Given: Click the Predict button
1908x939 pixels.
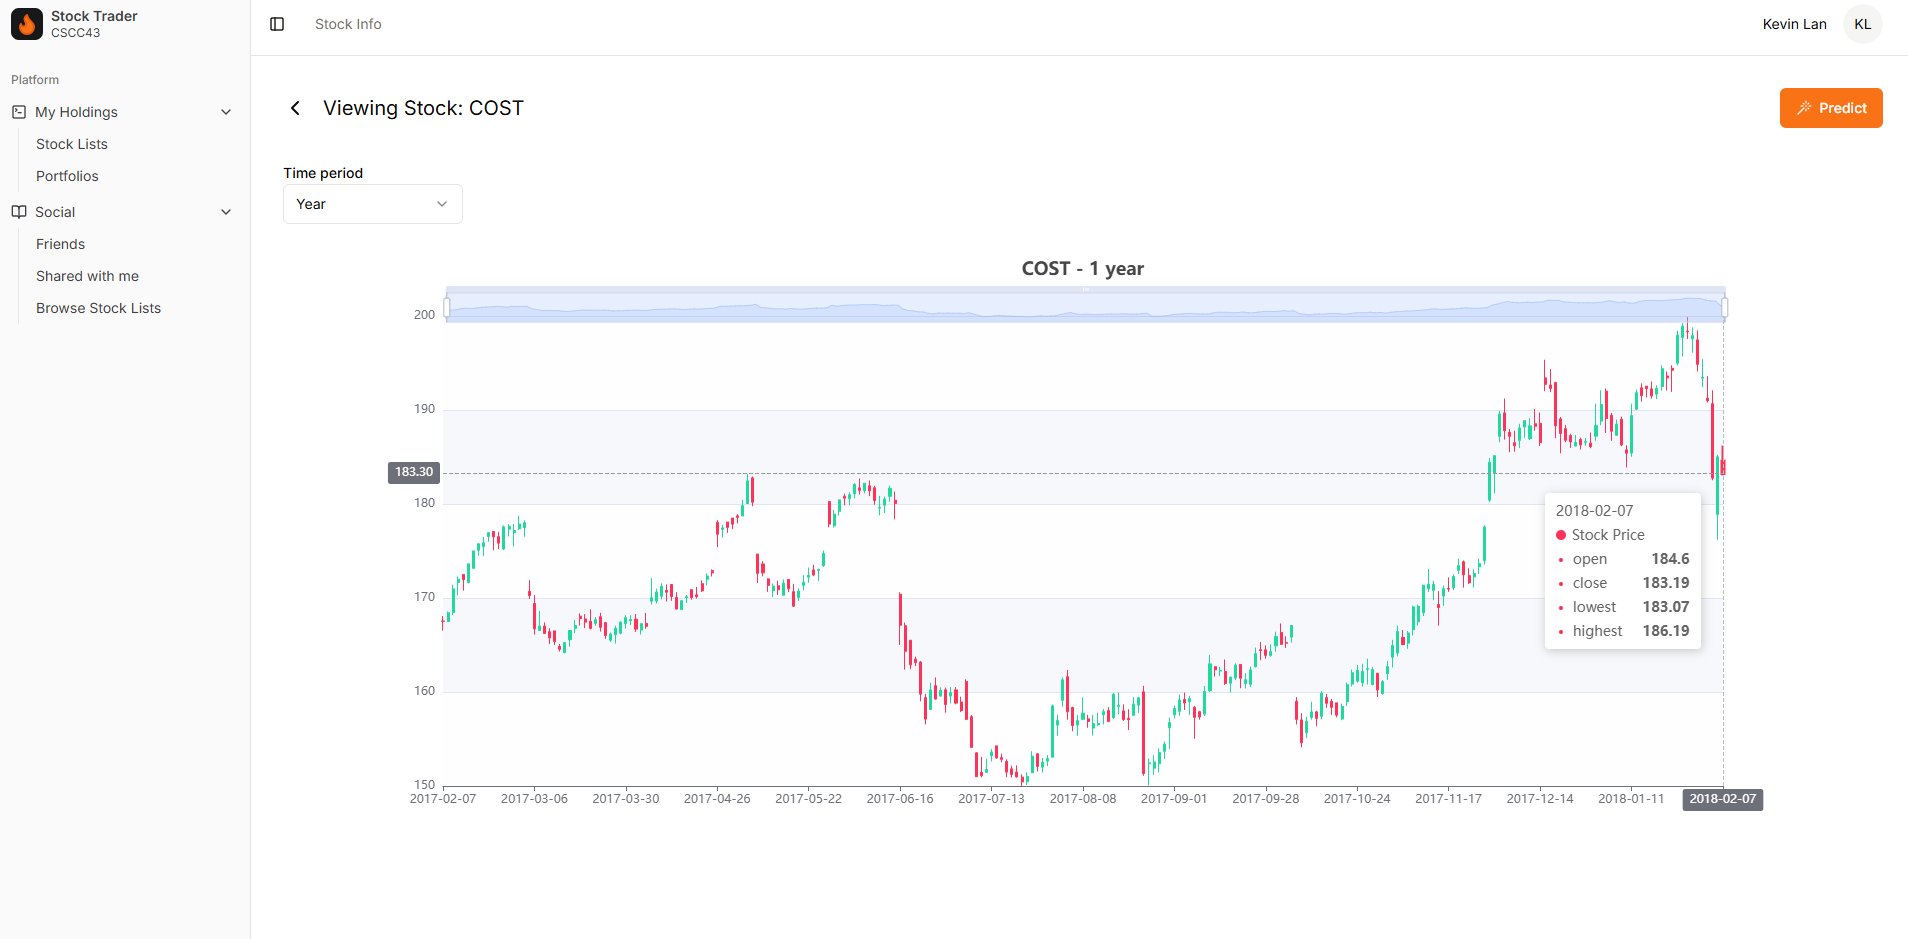Looking at the screenshot, I should click(x=1831, y=107).
